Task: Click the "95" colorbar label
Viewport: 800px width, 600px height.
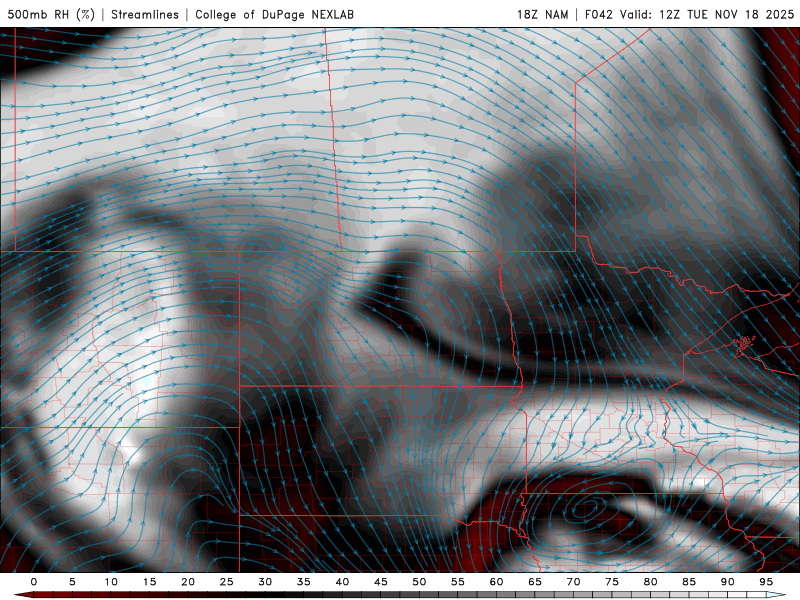Action: (766, 582)
